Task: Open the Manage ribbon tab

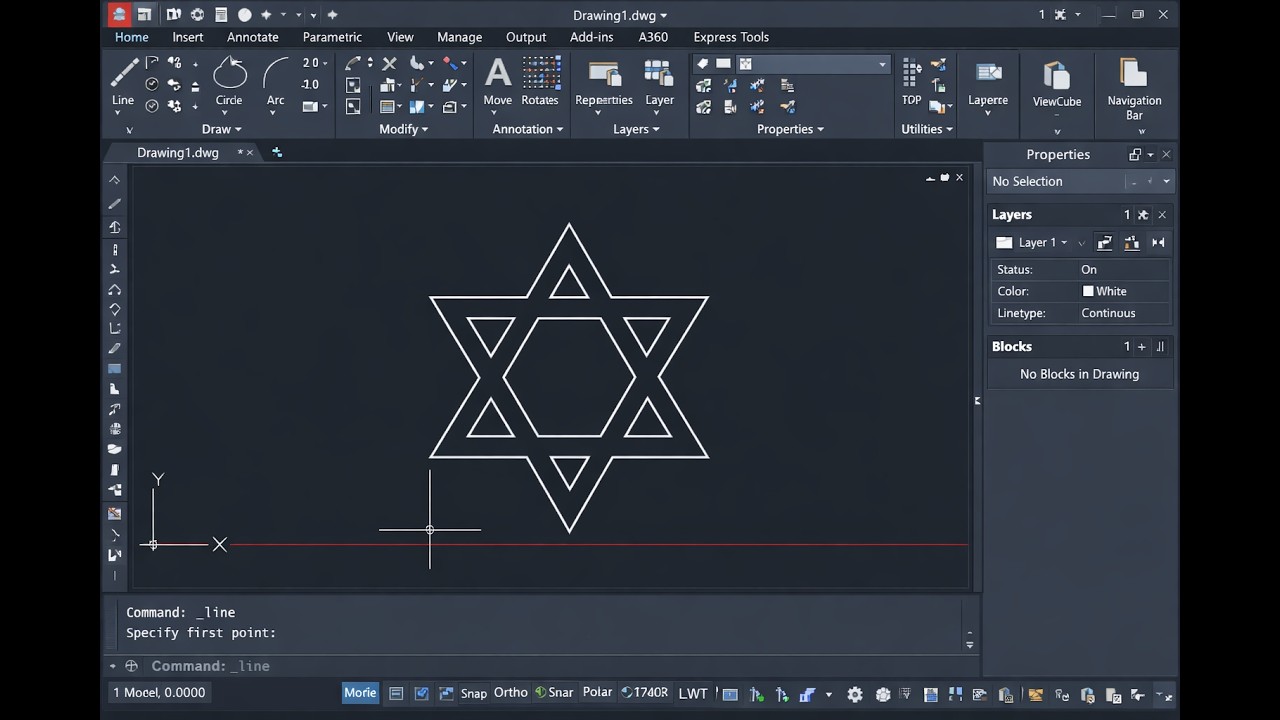Action: 460,37
